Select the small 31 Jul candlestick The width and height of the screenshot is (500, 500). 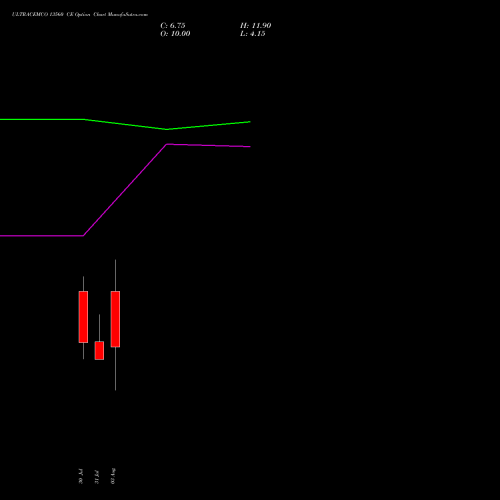(99, 350)
